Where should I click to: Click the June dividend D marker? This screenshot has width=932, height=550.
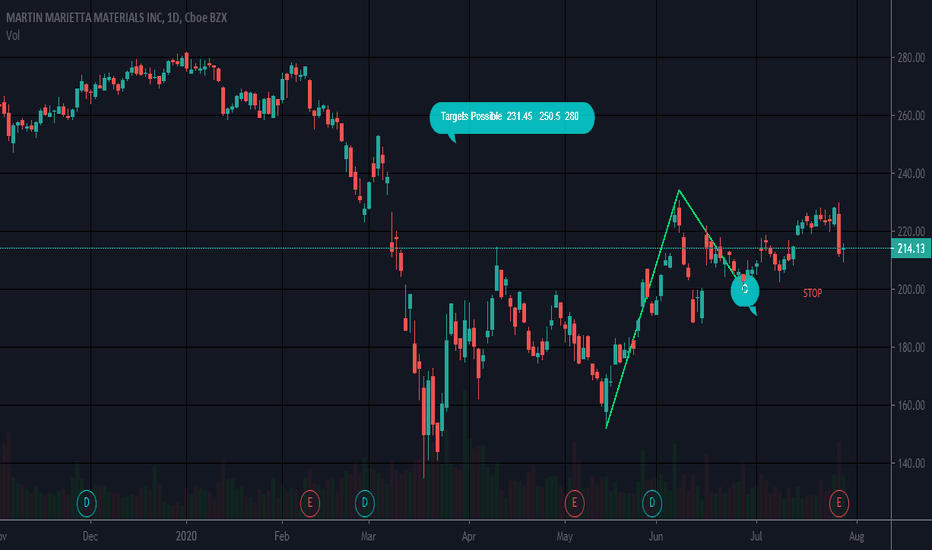(x=652, y=504)
